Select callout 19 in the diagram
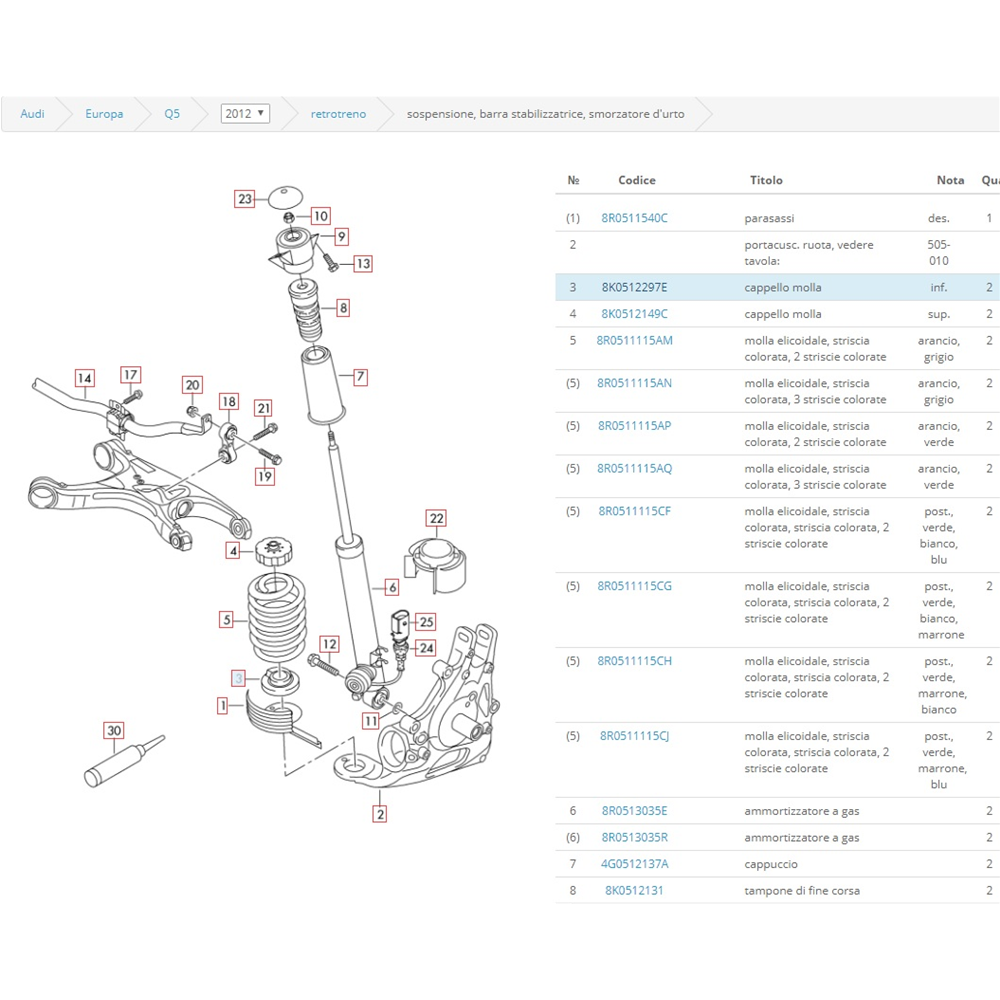The image size is (1000, 1000). point(265,476)
